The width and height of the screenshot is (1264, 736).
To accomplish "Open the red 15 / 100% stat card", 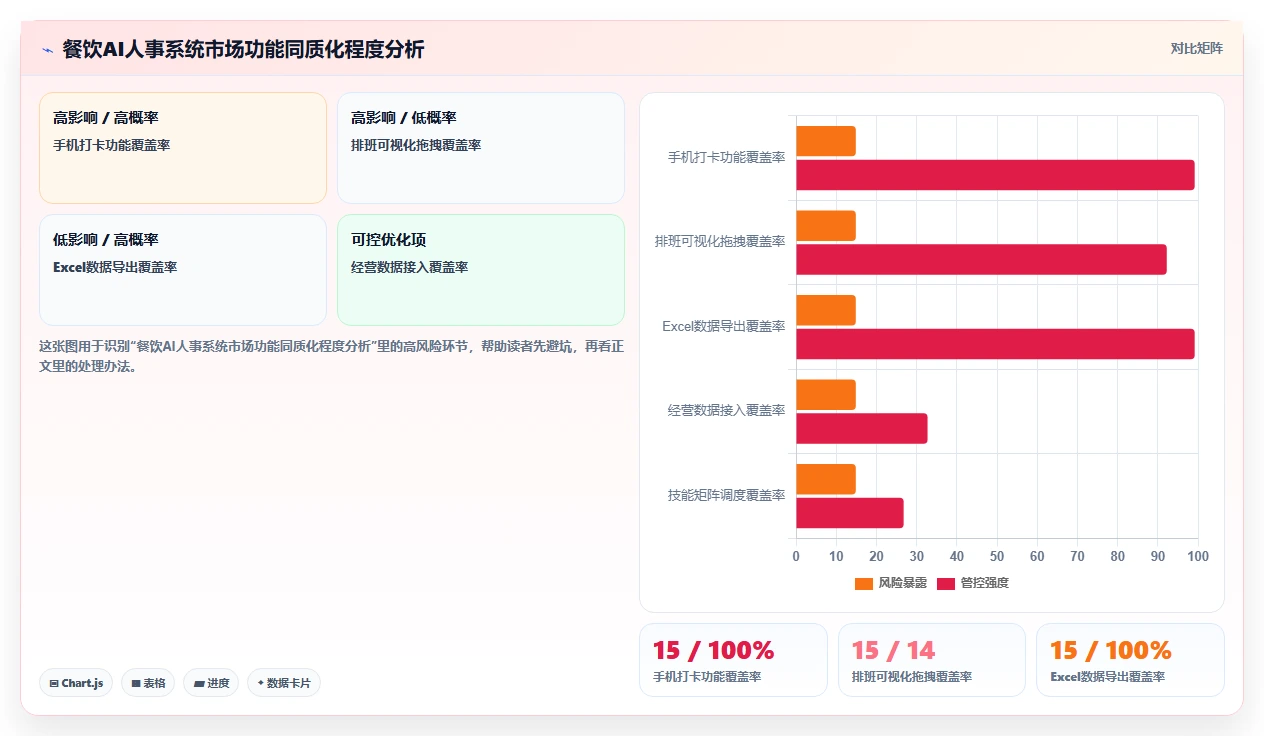I will tap(734, 660).
